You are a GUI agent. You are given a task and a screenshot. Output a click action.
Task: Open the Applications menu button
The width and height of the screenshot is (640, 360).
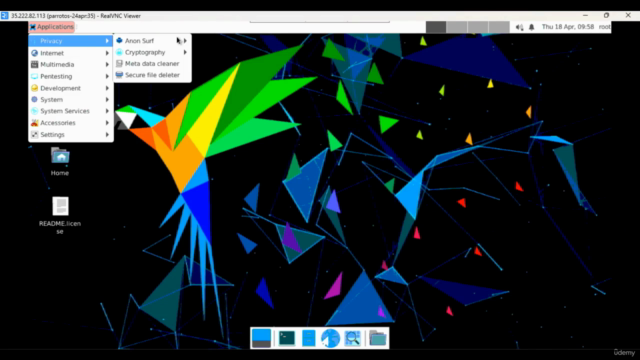point(51,27)
